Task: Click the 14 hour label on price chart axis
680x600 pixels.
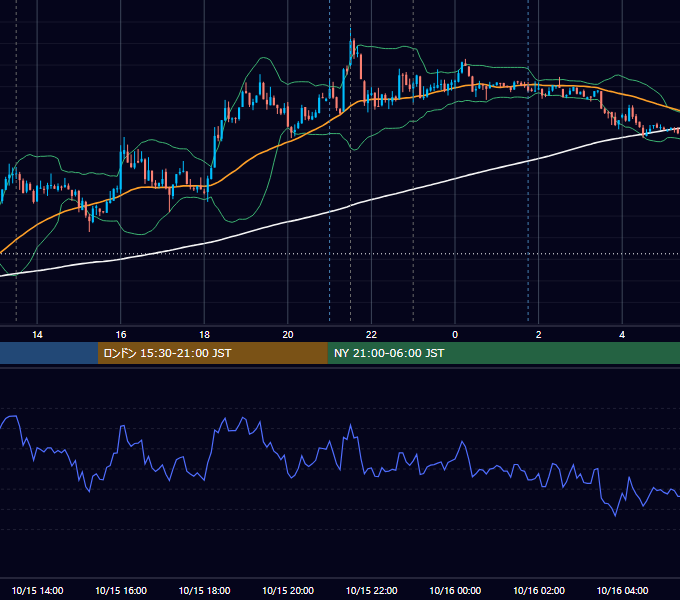Action: coord(37,335)
